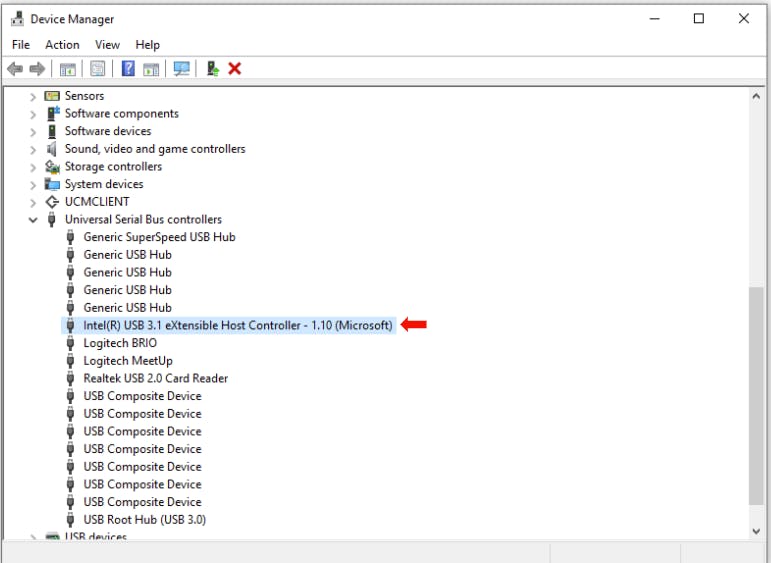771x563 pixels.
Task: Expand the Software devices category
Action: tap(33, 132)
